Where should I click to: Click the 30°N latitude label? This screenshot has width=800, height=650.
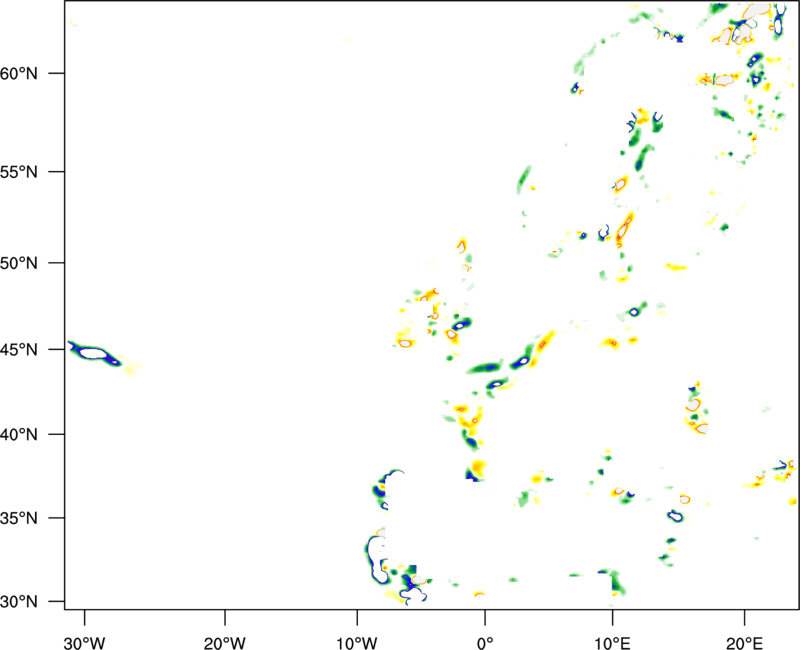19,602
